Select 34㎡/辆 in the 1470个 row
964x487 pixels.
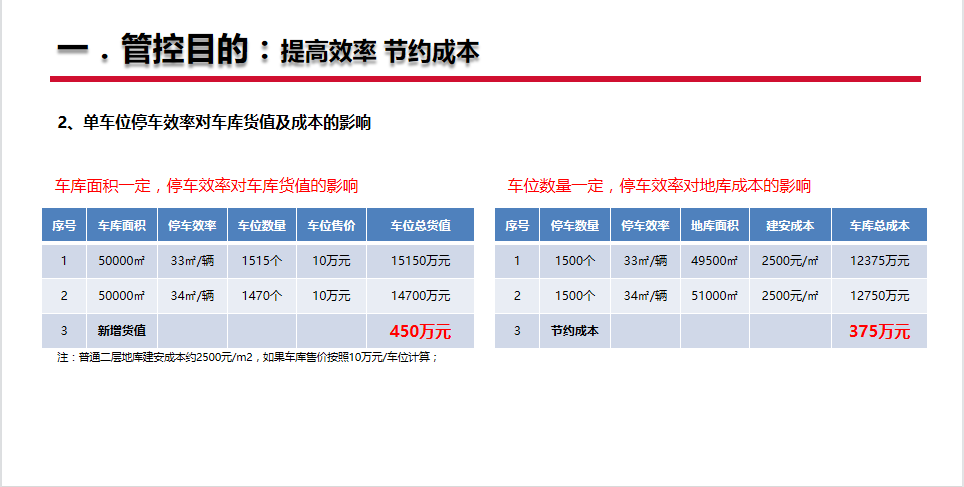pos(192,296)
